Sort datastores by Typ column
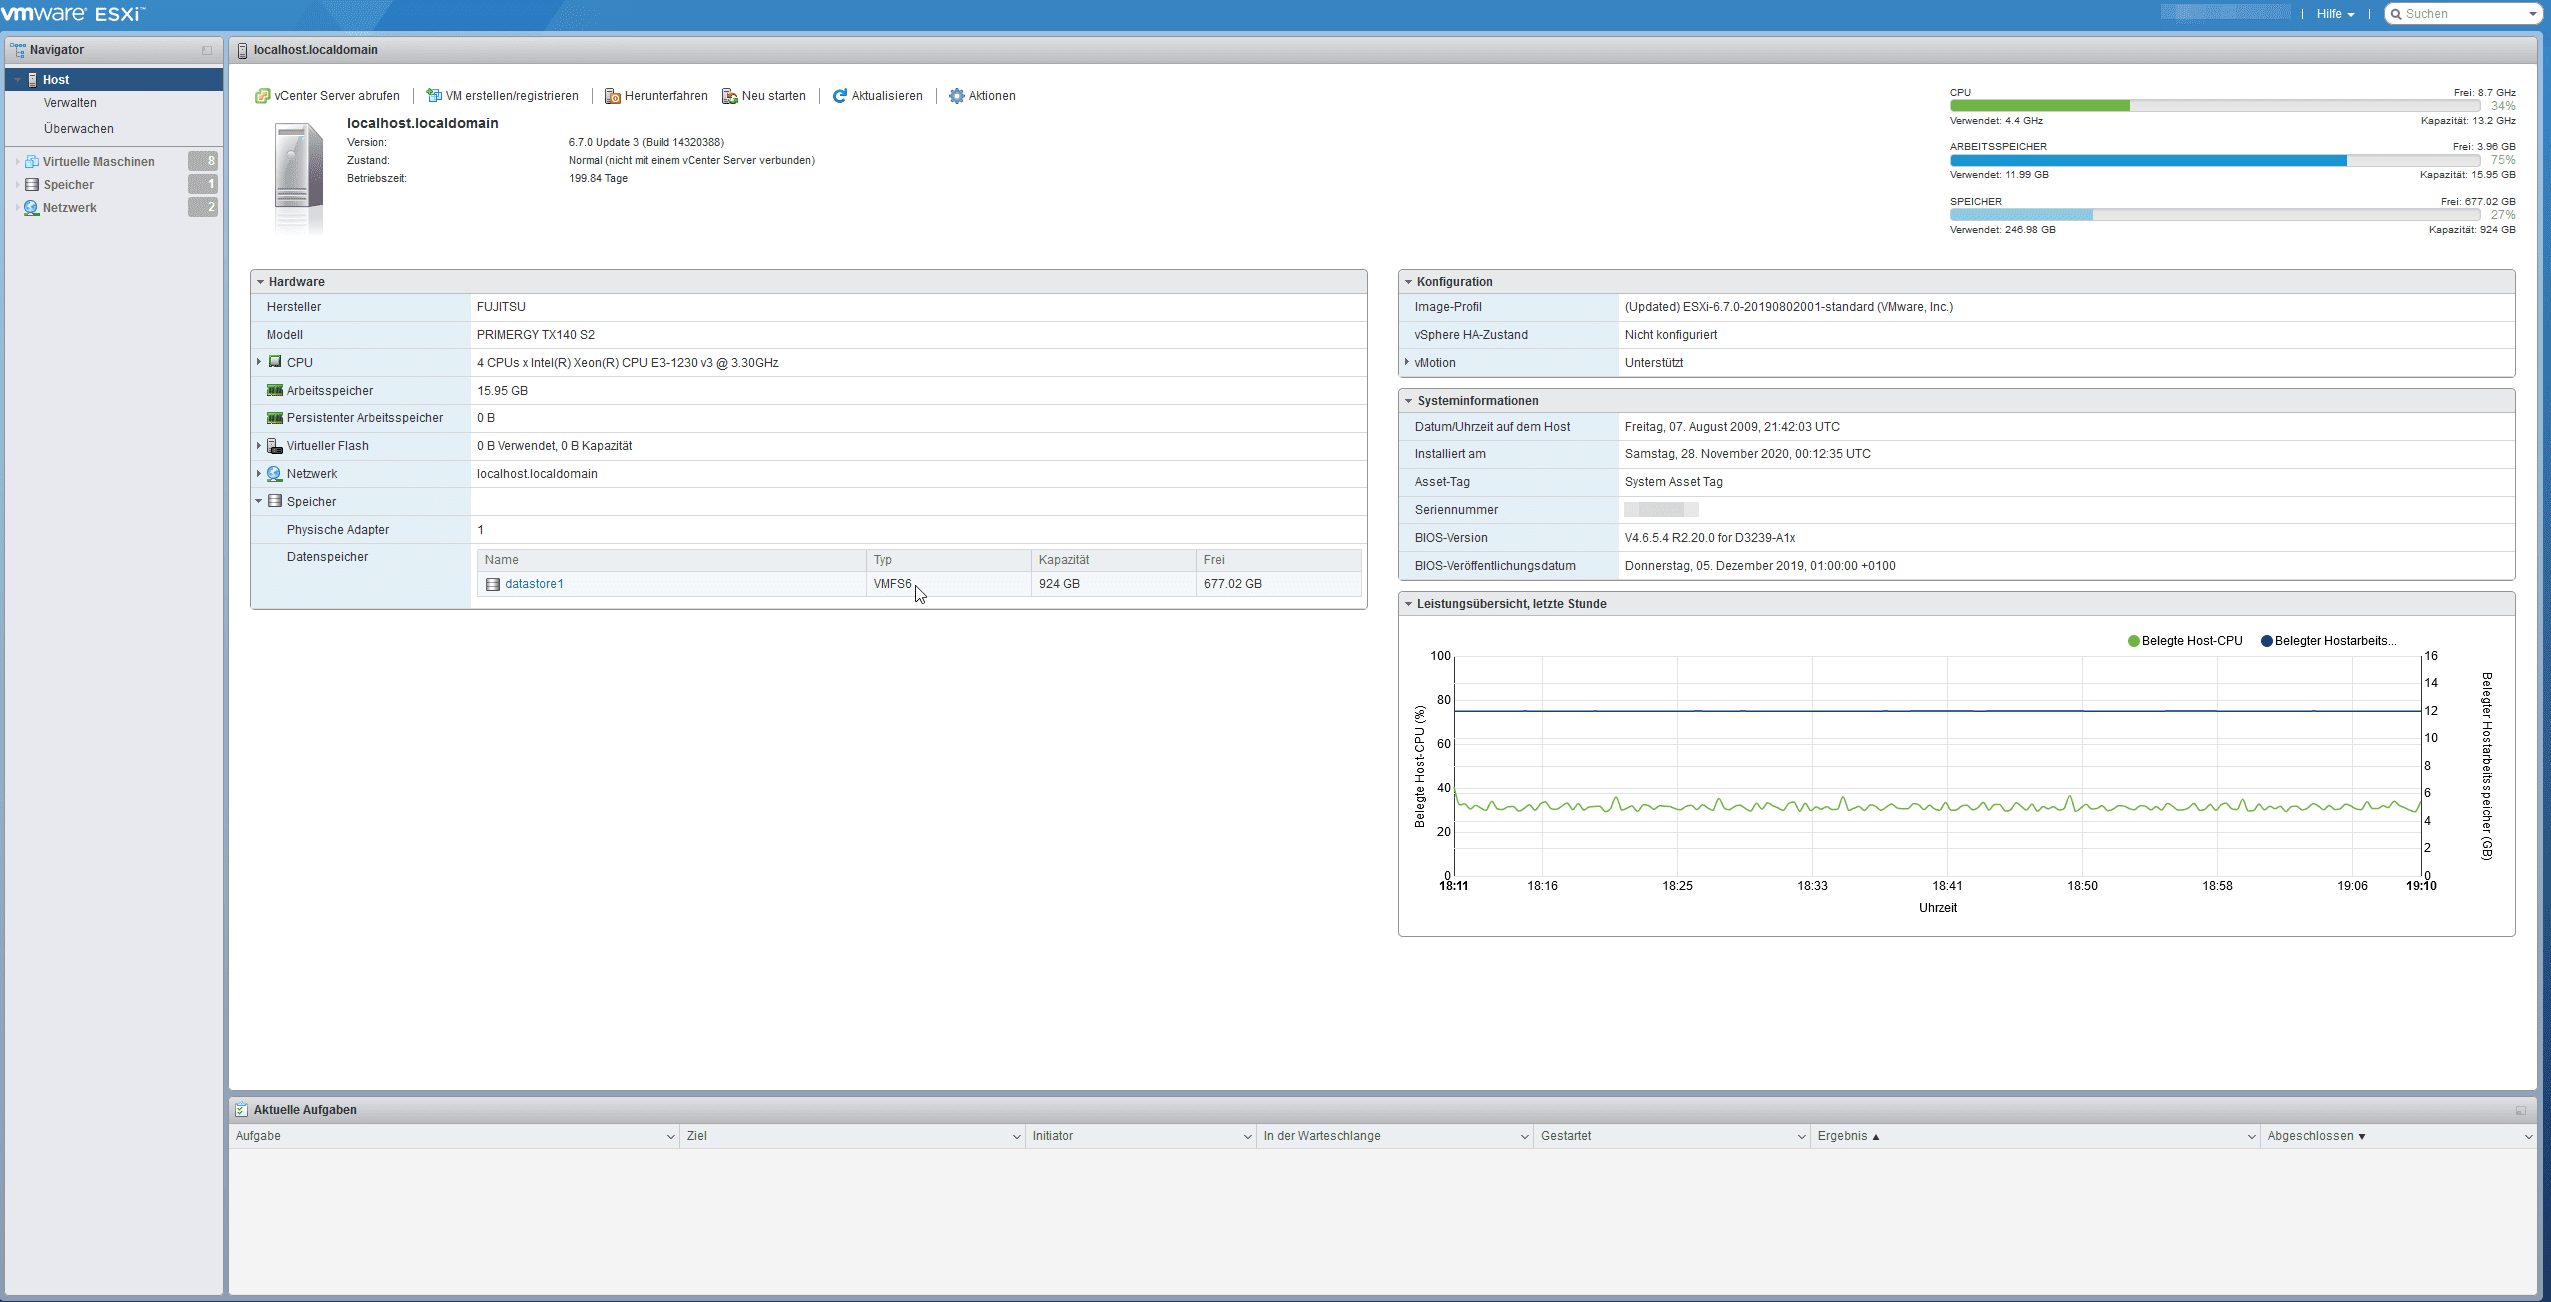This screenshot has height=1302, width=2551. [948, 560]
